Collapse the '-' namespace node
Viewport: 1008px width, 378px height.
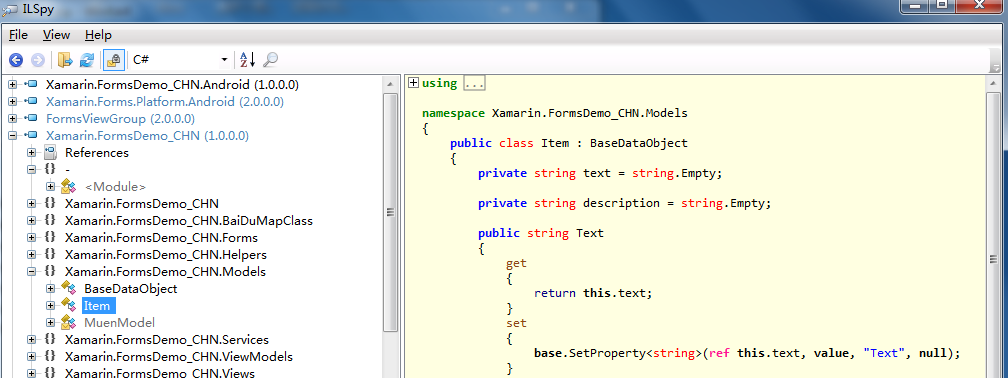pos(31,170)
